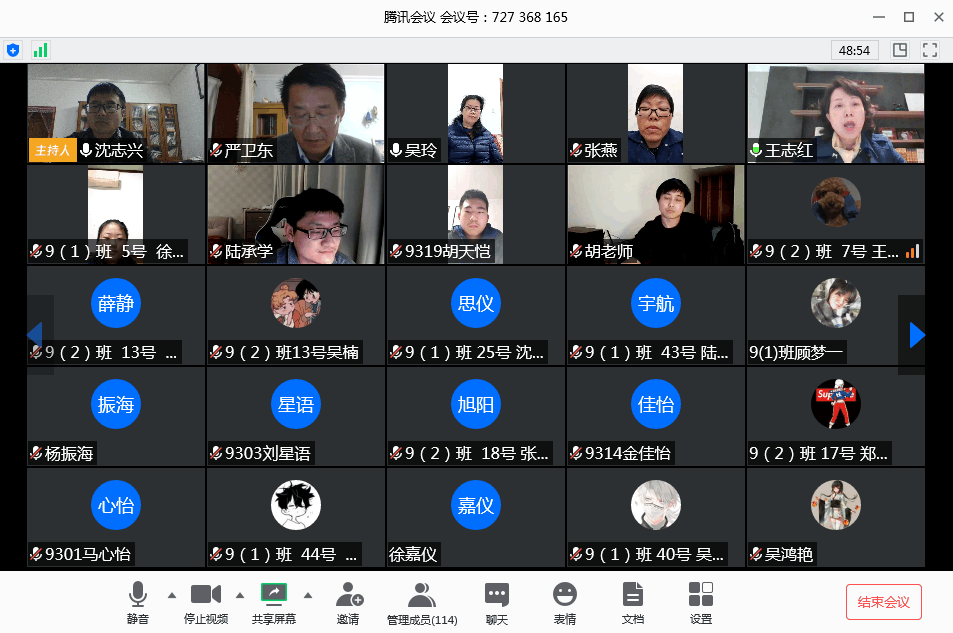Select 王志红's video thumbnail

pyautogui.click(x=835, y=113)
